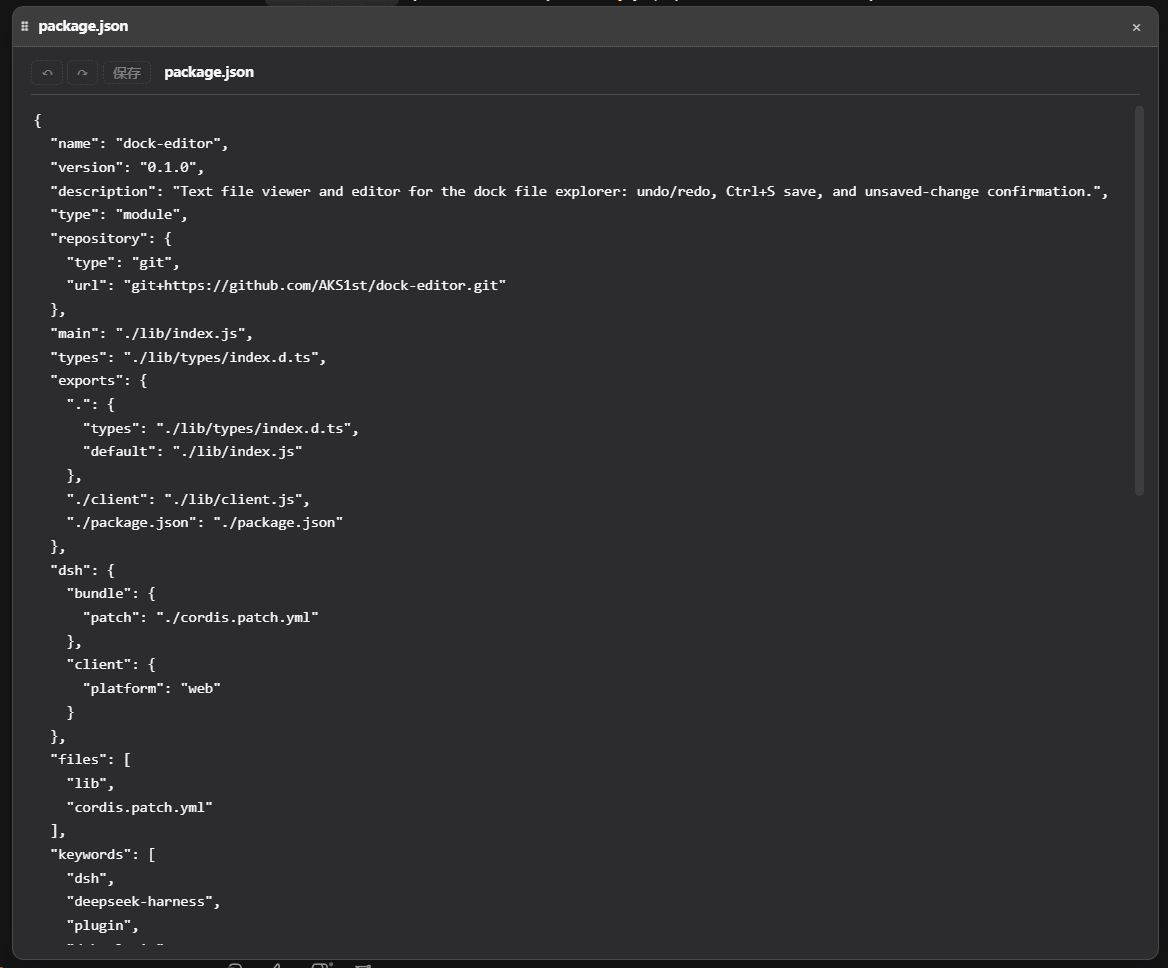Click the GitHub repository URL string
Screen dimensions: 1168x968
314,286
